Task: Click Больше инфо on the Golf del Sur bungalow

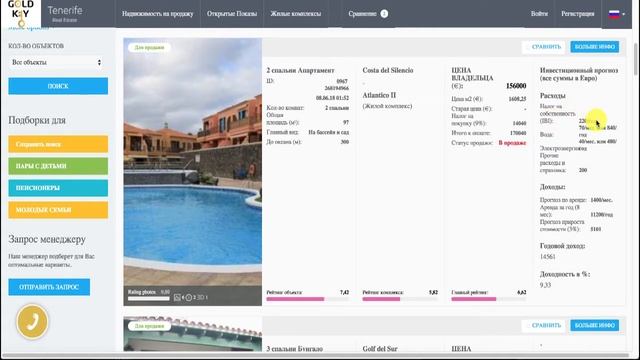Action: [595, 325]
